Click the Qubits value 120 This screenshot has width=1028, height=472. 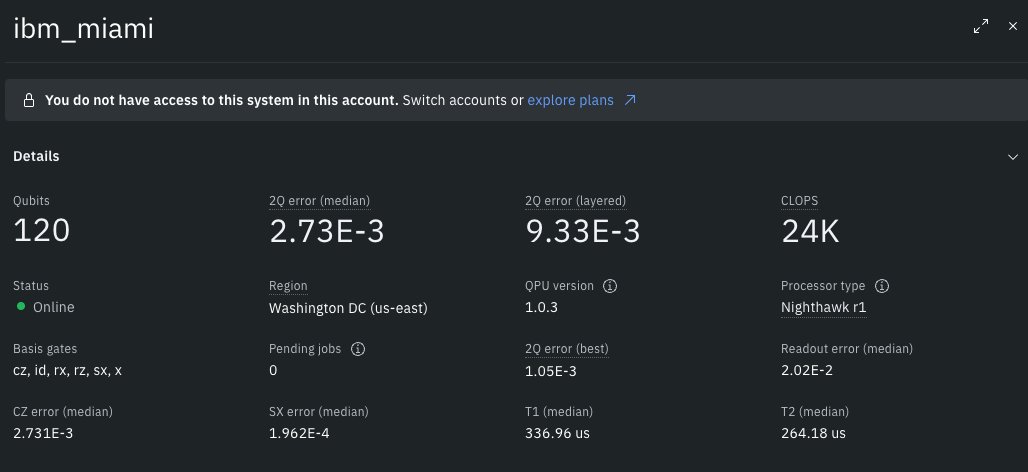(x=41, y=231)
